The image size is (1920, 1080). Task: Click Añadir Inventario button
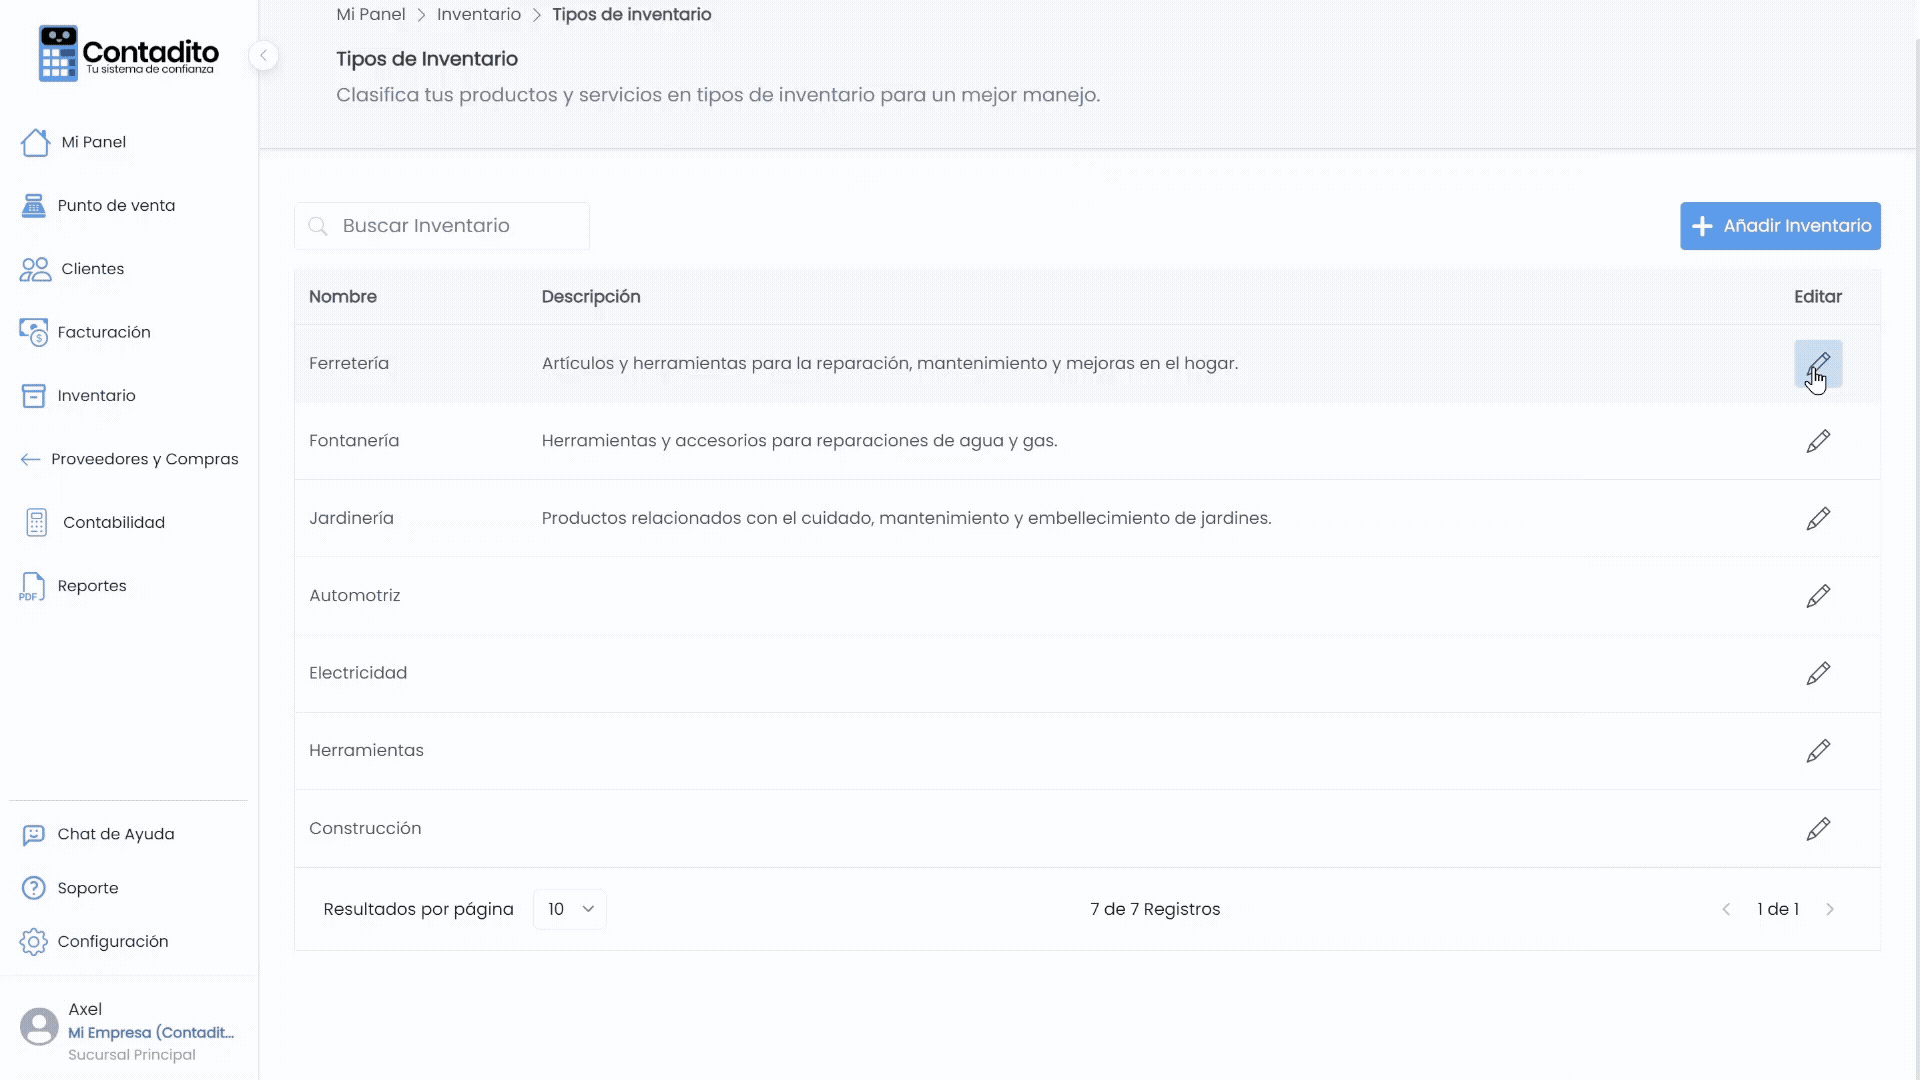click(1780, 226)
